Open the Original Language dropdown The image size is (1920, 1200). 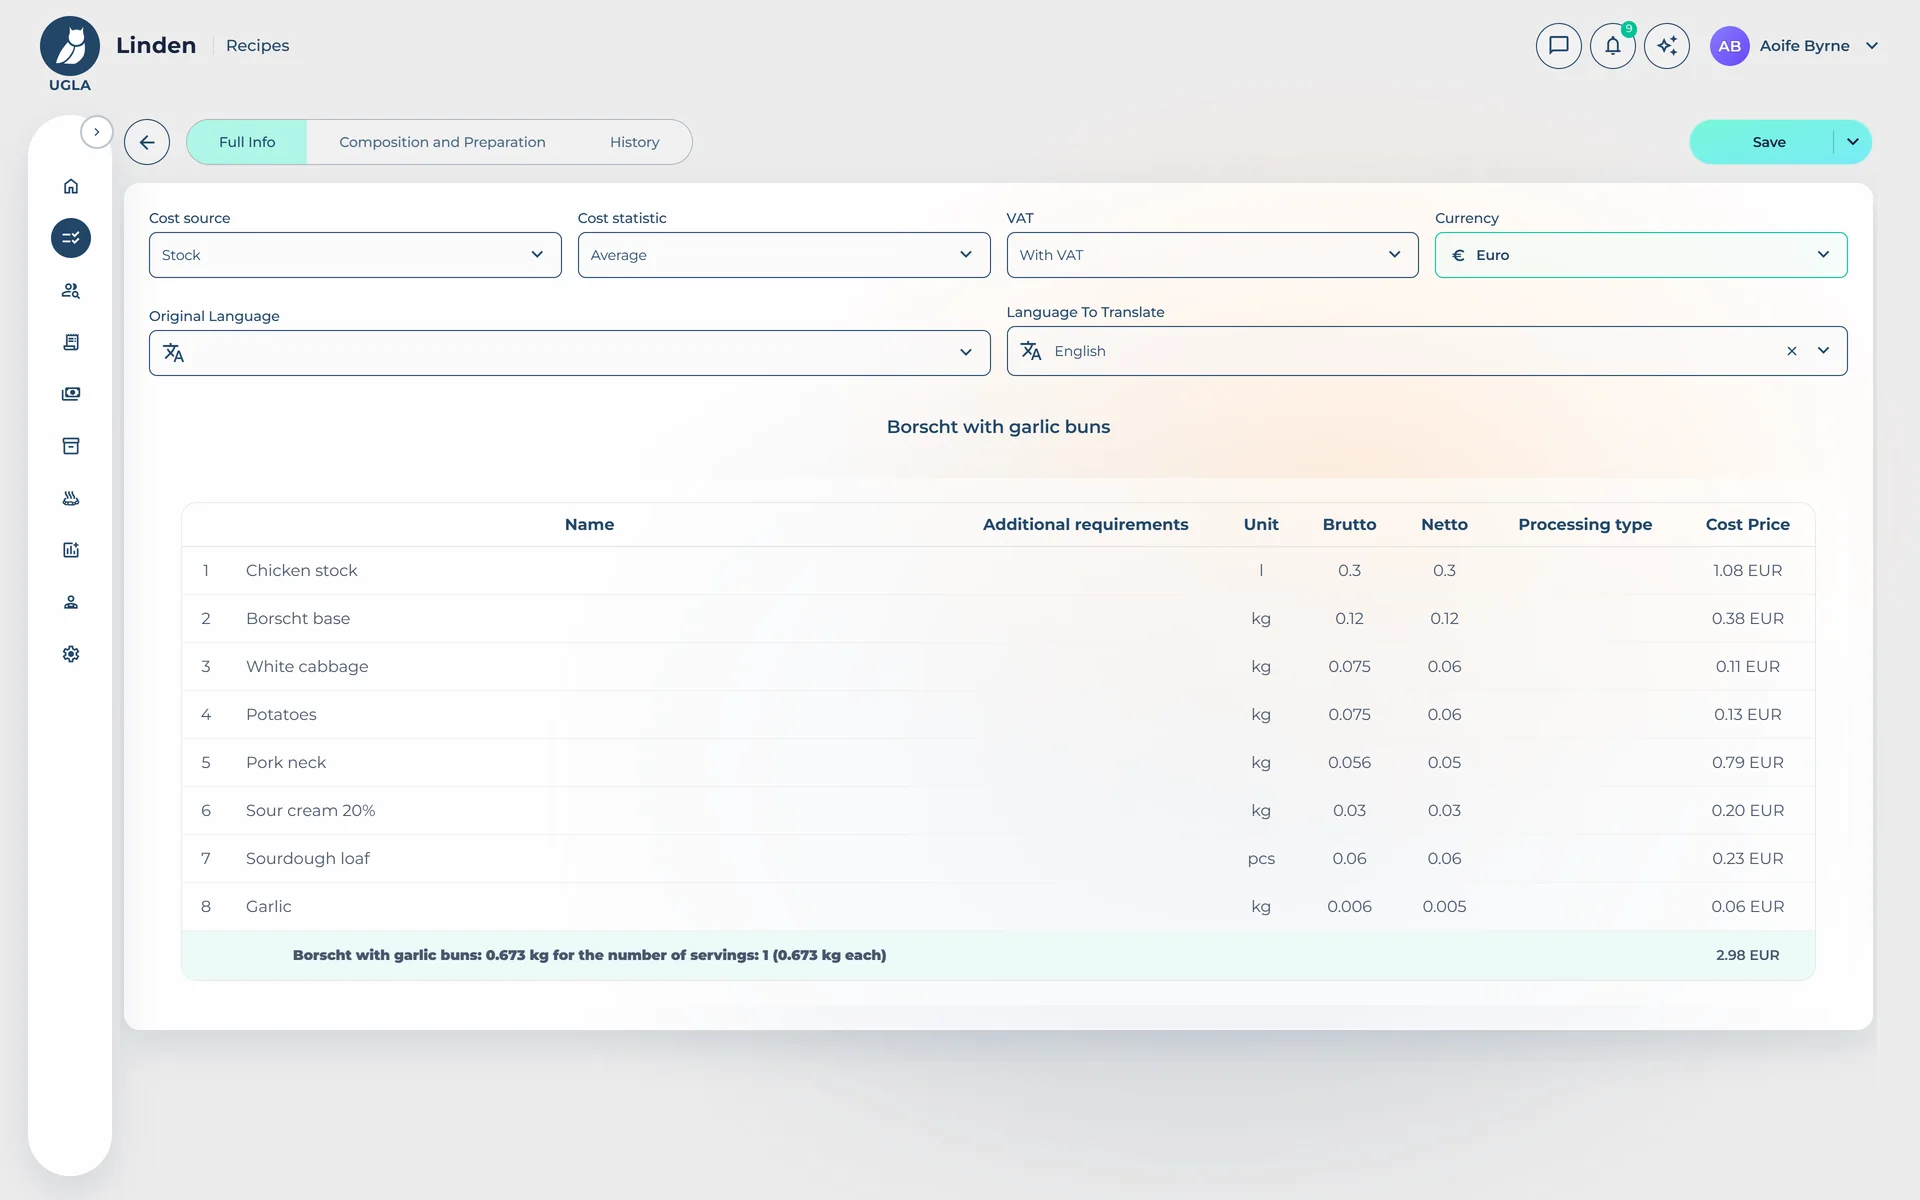click(570, 353)
